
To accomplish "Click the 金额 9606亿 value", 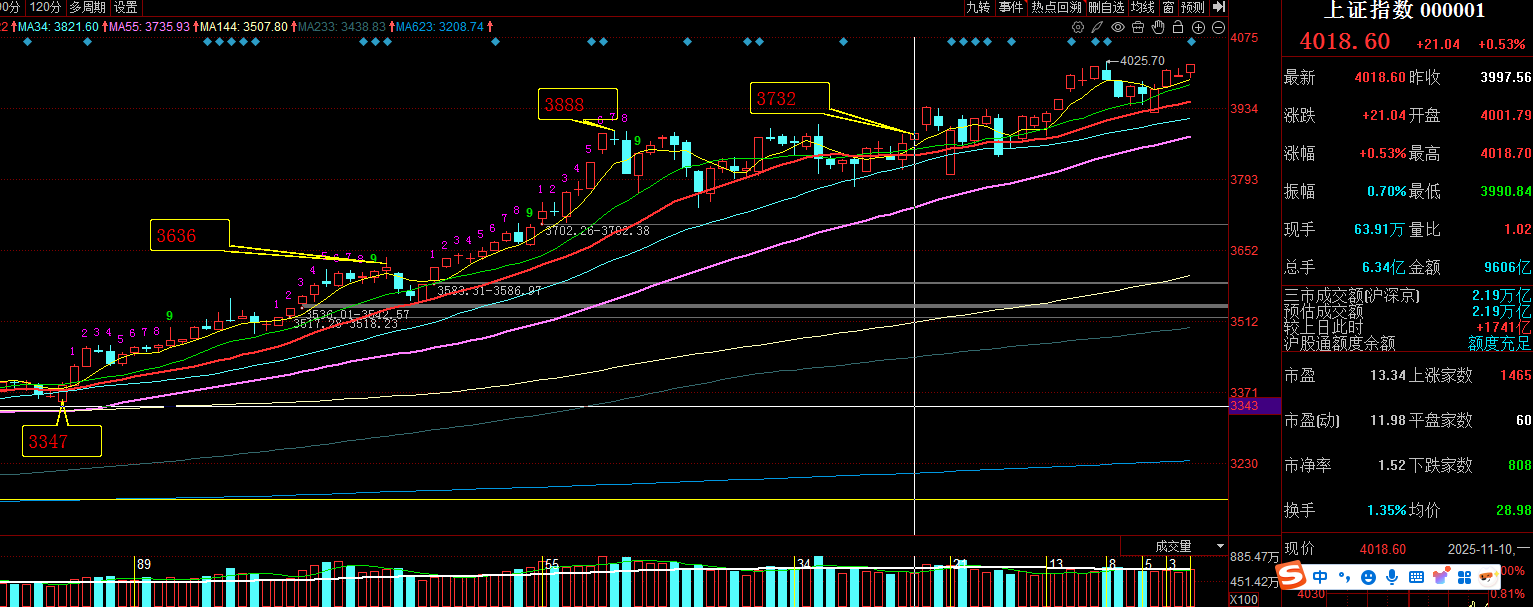I will [1508, 267].
